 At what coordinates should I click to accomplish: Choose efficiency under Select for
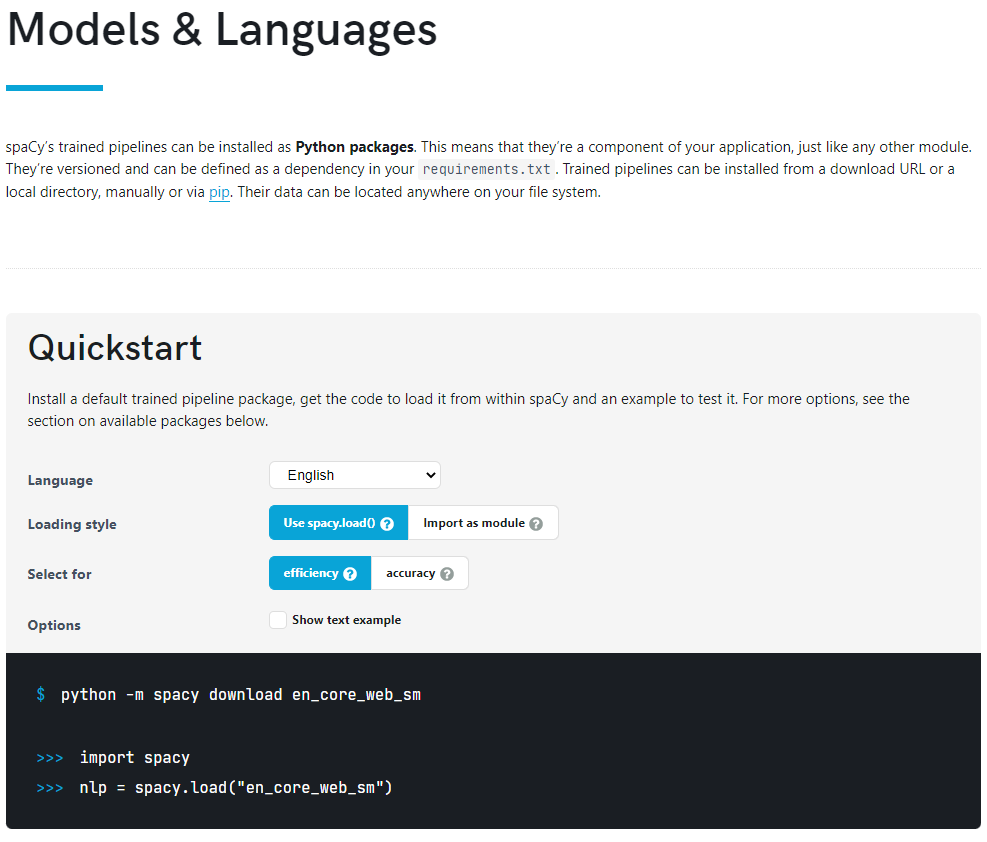click(x=320, y=573)
